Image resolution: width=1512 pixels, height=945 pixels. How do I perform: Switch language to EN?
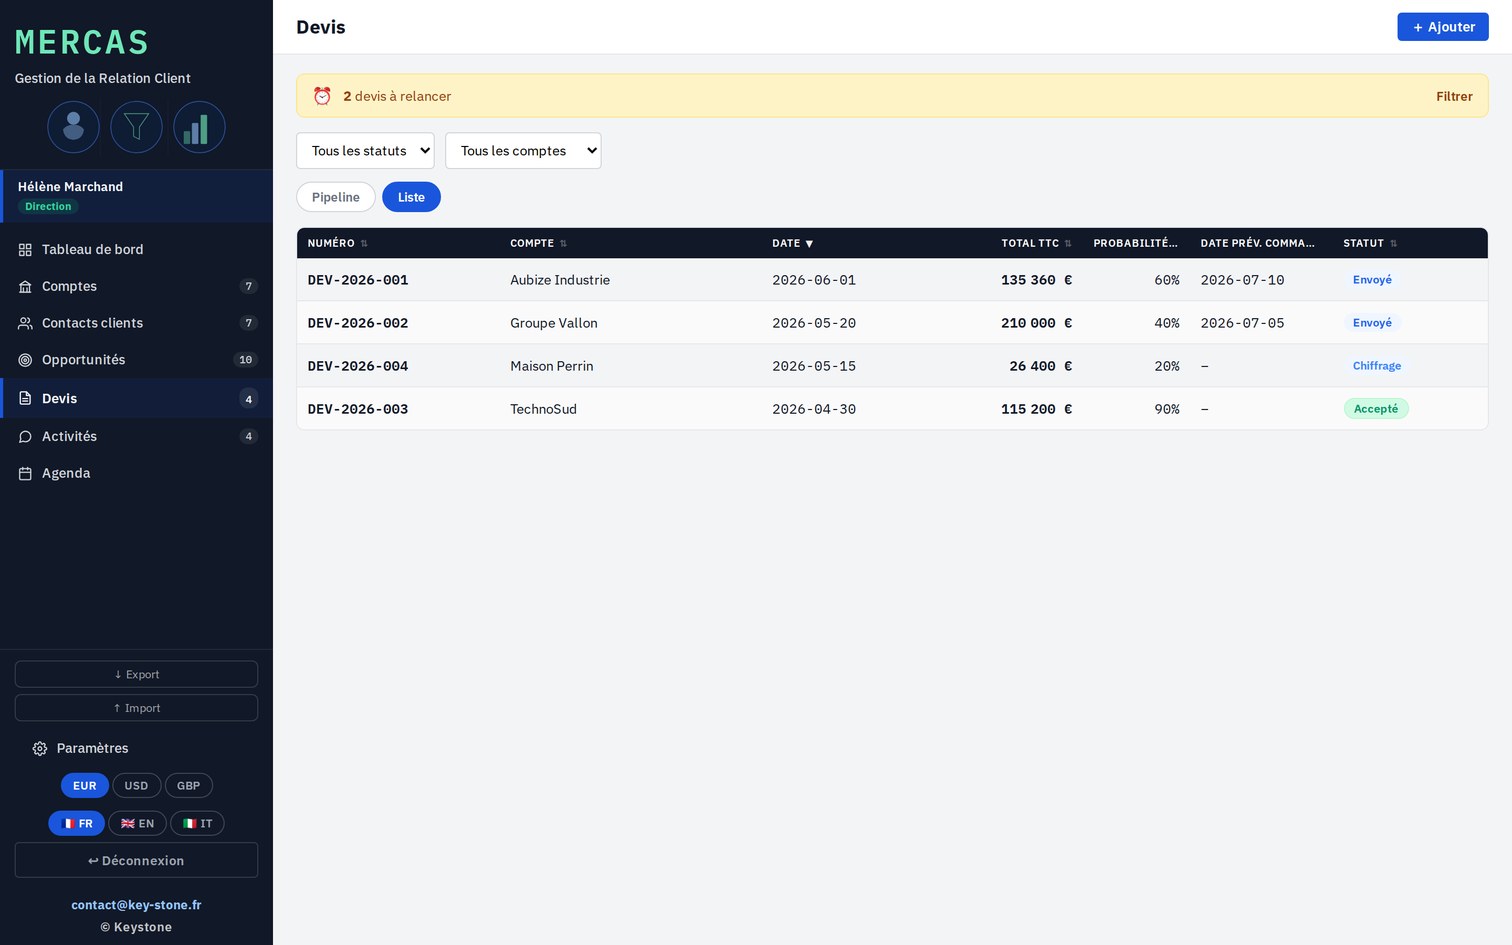click(x=137, y=824)
